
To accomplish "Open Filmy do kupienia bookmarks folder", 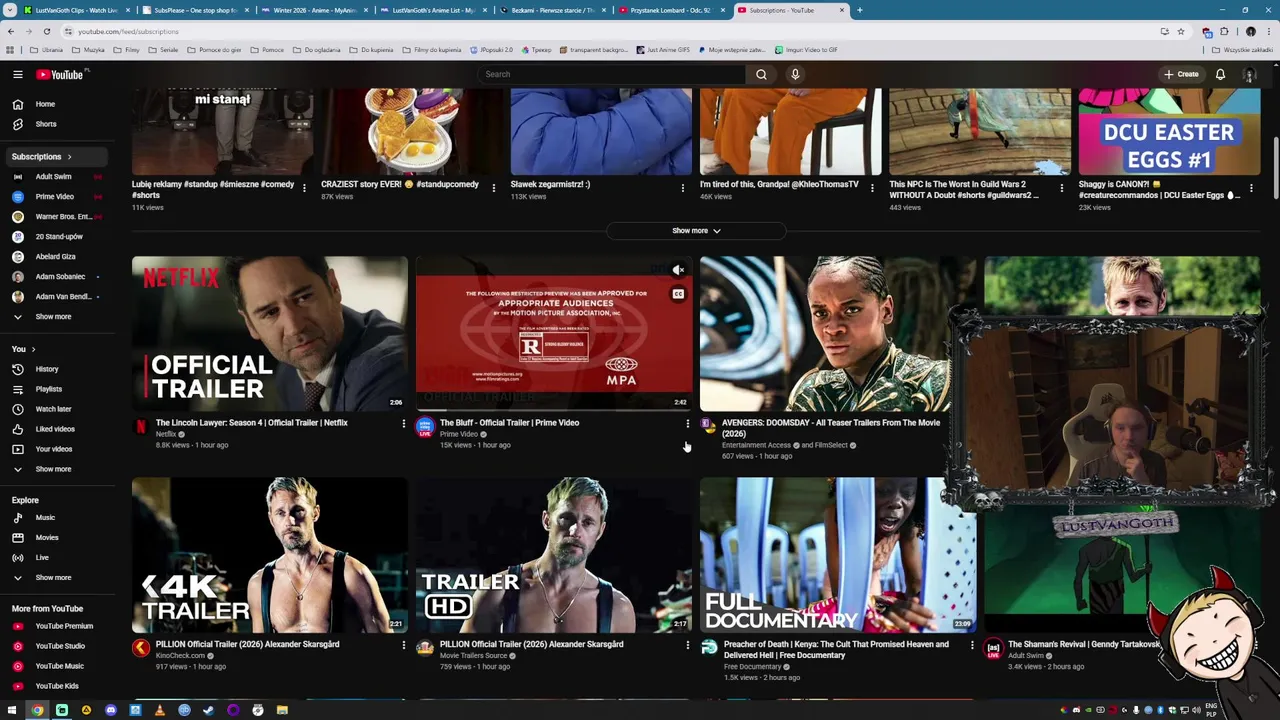I will coord(432,49).
